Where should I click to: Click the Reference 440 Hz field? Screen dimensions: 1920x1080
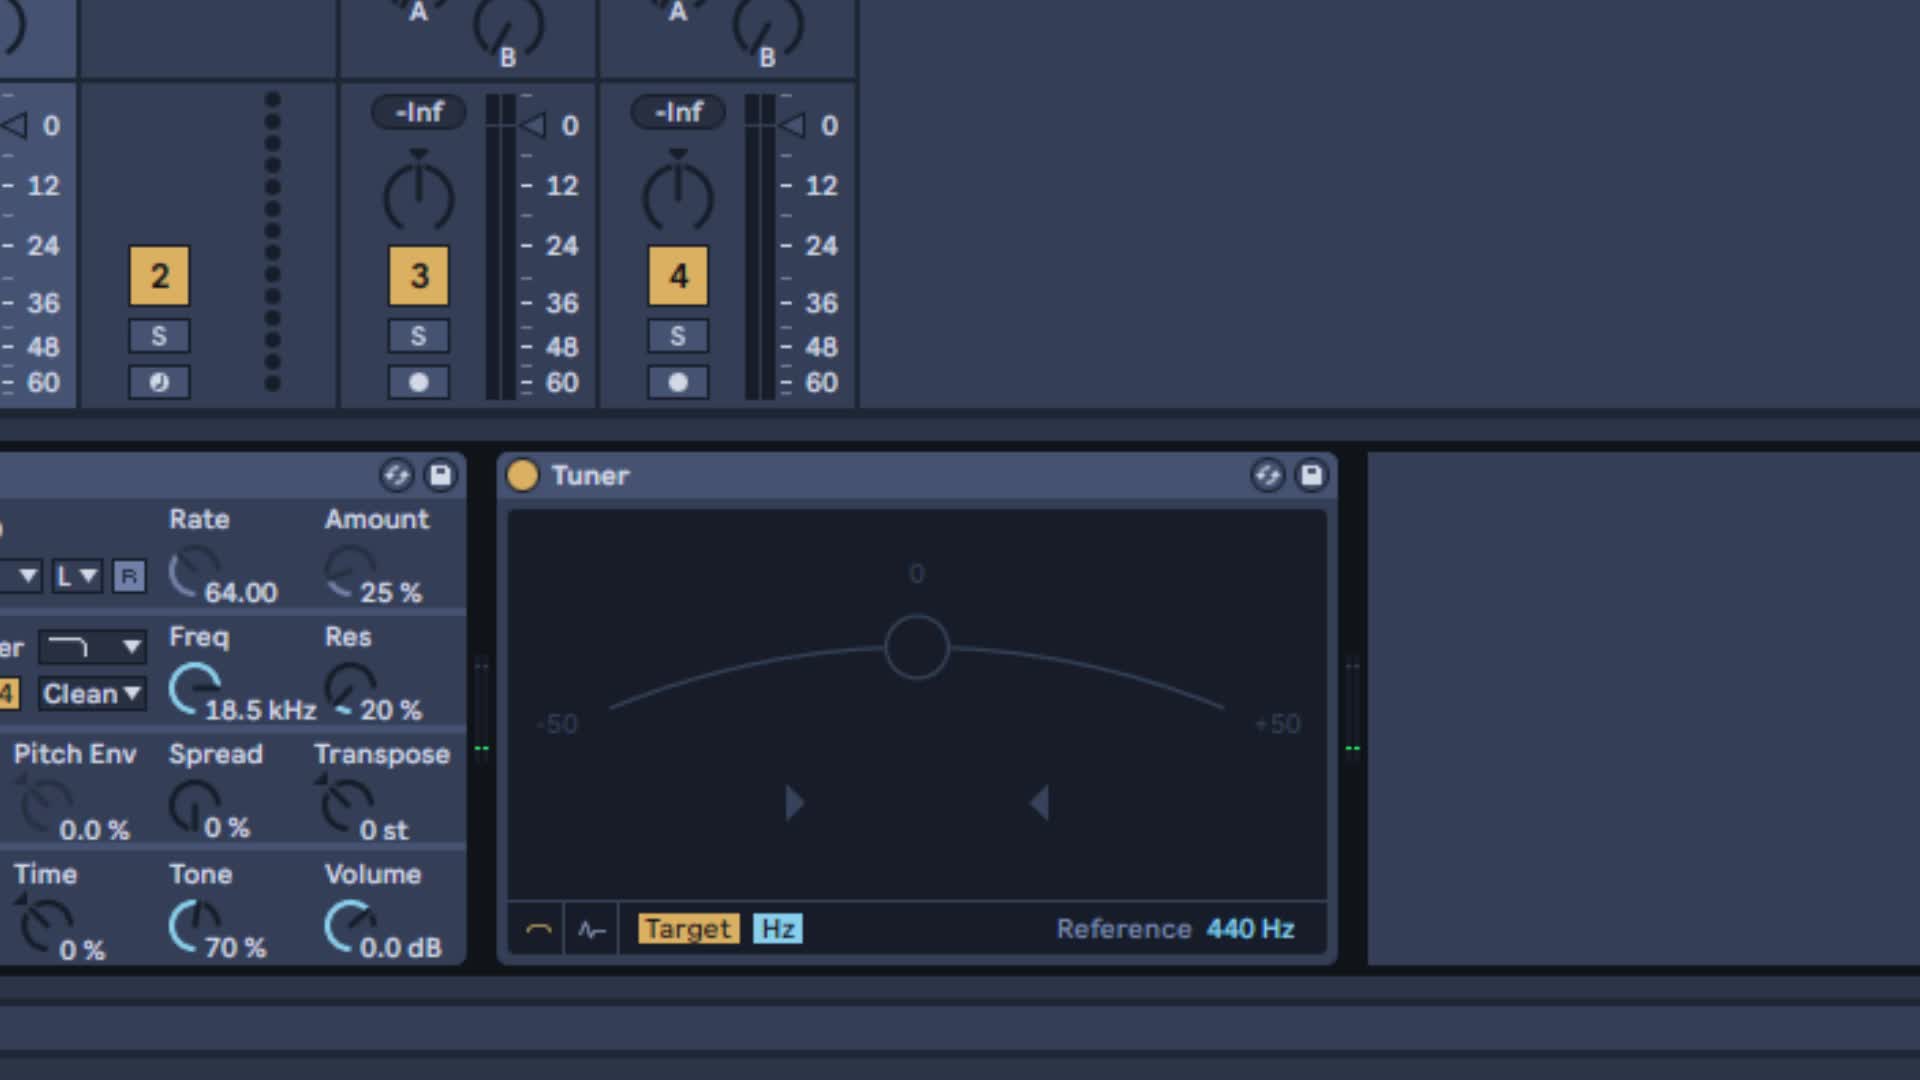click(x=1249, y=929)
